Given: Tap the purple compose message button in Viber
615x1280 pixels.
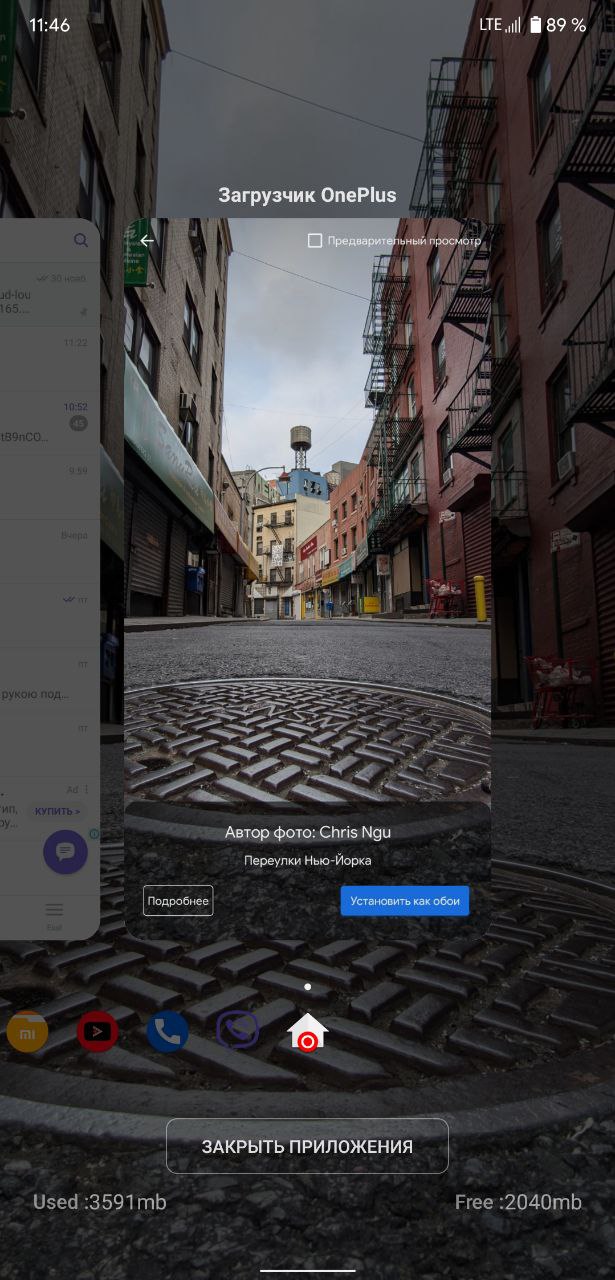Looking at the screenshot, I should tap(65, 852).
